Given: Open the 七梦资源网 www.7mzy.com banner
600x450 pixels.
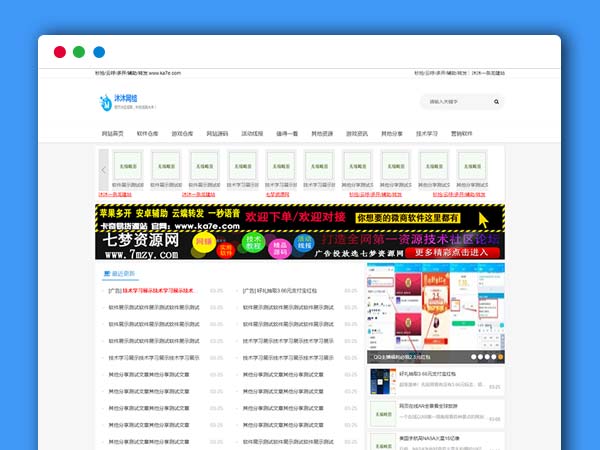Looking at the screenshot, I should click(300, 246).
